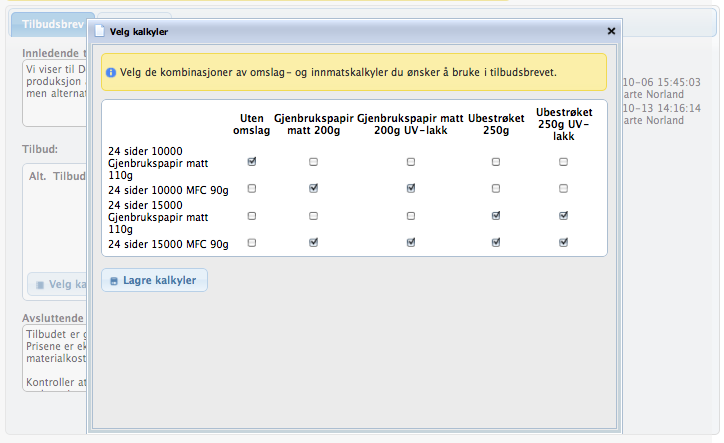Uncheck Gjenbrukspapir matt 200g for 15000 MFC 90g
Screen dimensions: 724x443
tap(314, 242)
